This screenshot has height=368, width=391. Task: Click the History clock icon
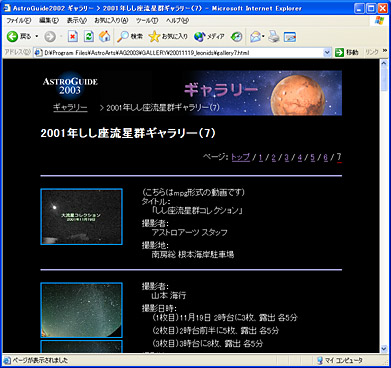(x=236, y=36)
